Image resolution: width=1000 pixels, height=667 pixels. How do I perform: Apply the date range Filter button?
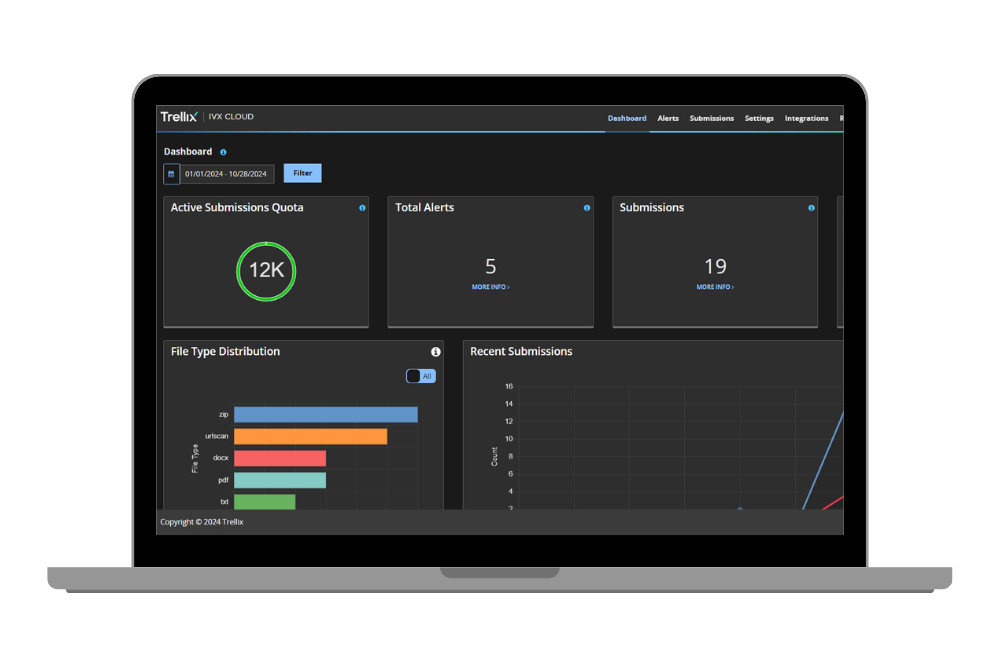point(302,173)
